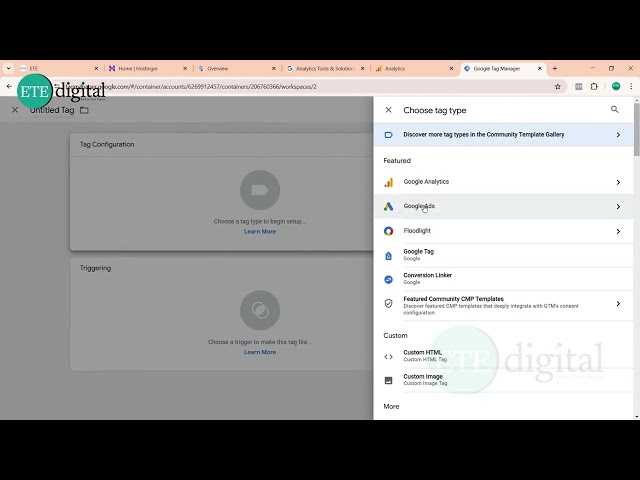Select the Custom Image picture icon

click(x=389, y=380)
